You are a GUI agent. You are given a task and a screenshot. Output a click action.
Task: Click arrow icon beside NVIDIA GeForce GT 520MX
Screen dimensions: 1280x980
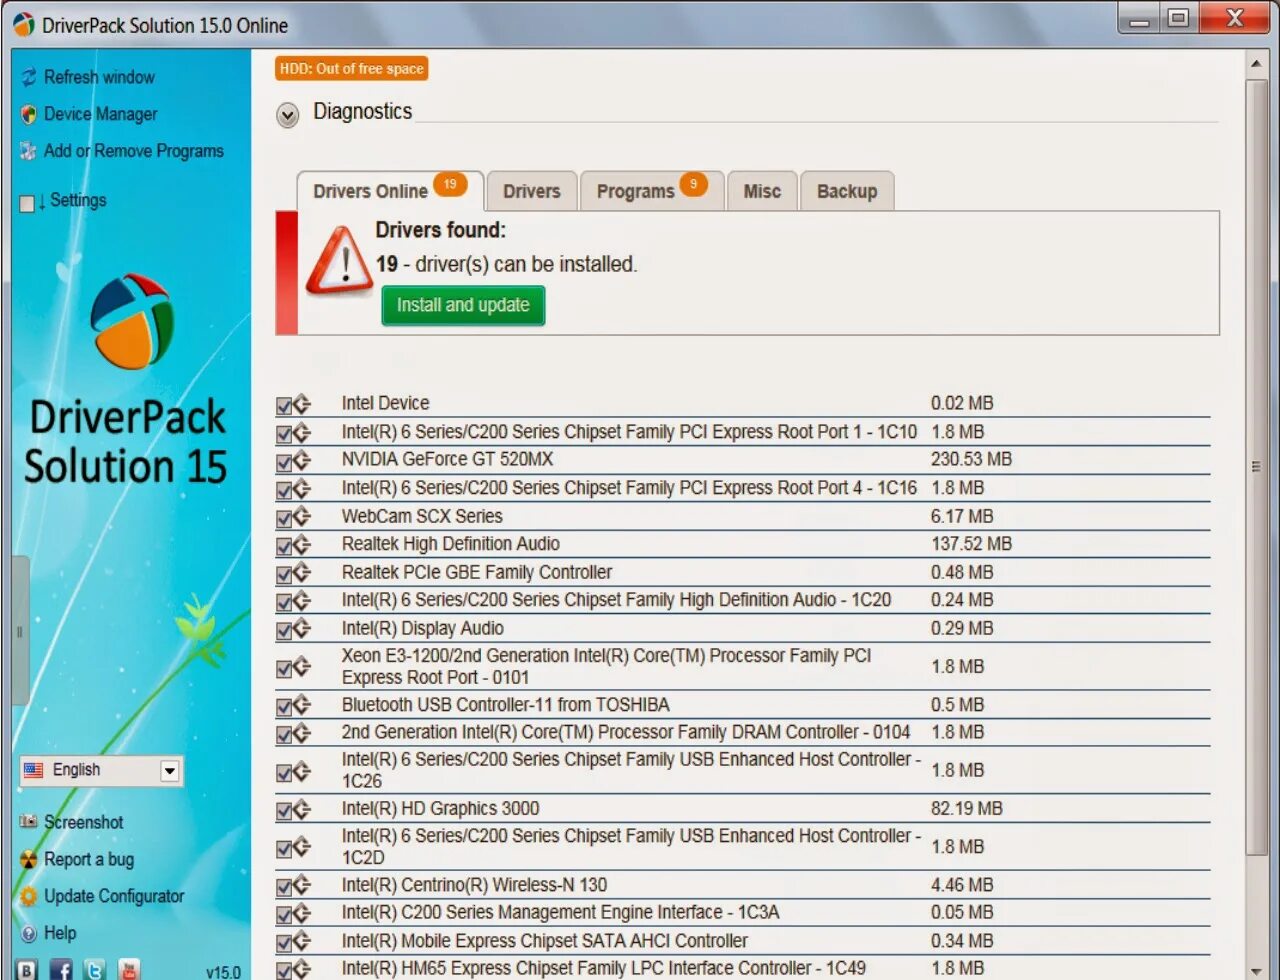302,461
